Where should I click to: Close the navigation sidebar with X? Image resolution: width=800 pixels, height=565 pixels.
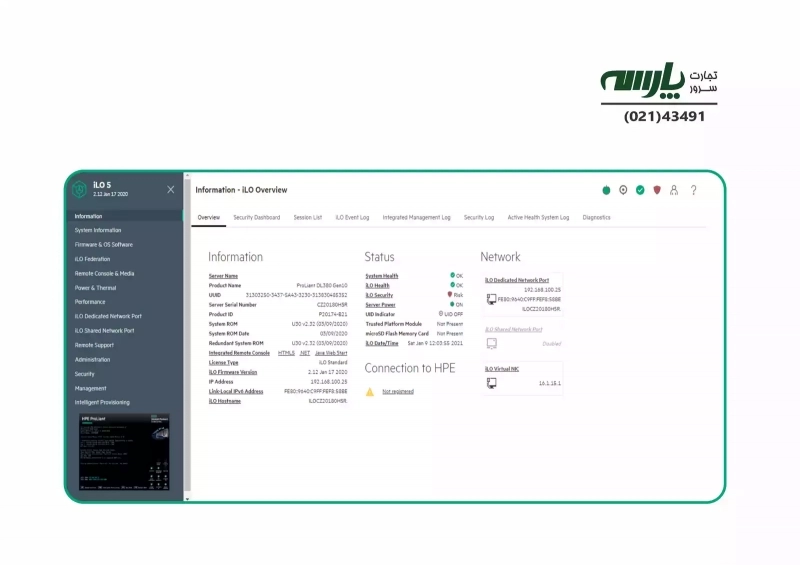[170, 189]
